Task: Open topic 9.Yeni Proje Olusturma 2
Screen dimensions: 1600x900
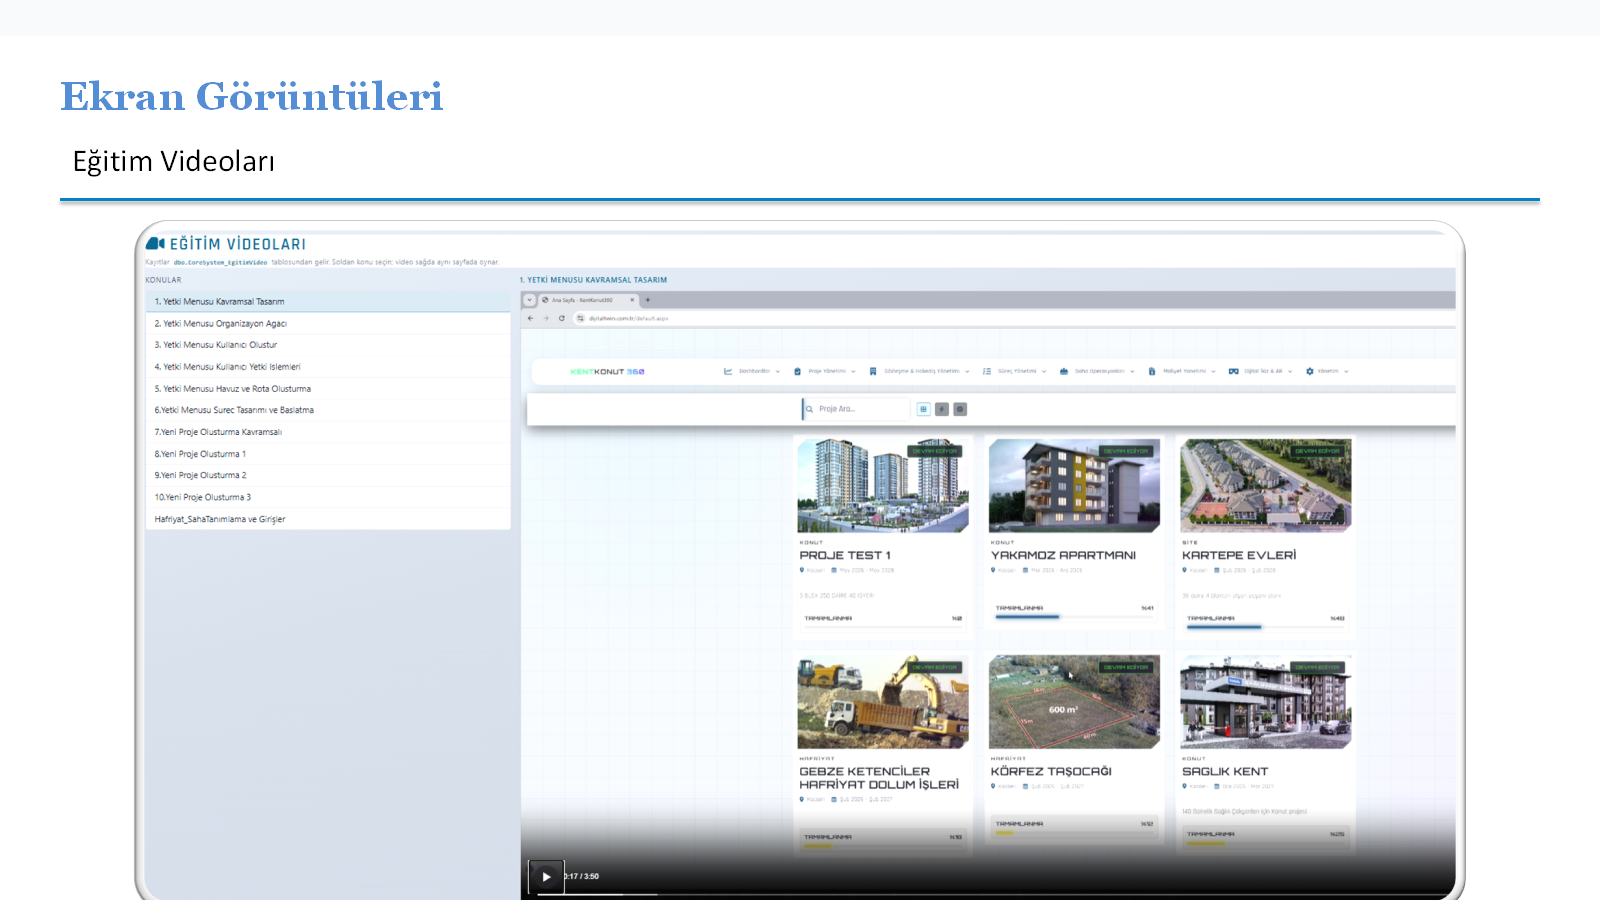Action: [x=328, y=475]
